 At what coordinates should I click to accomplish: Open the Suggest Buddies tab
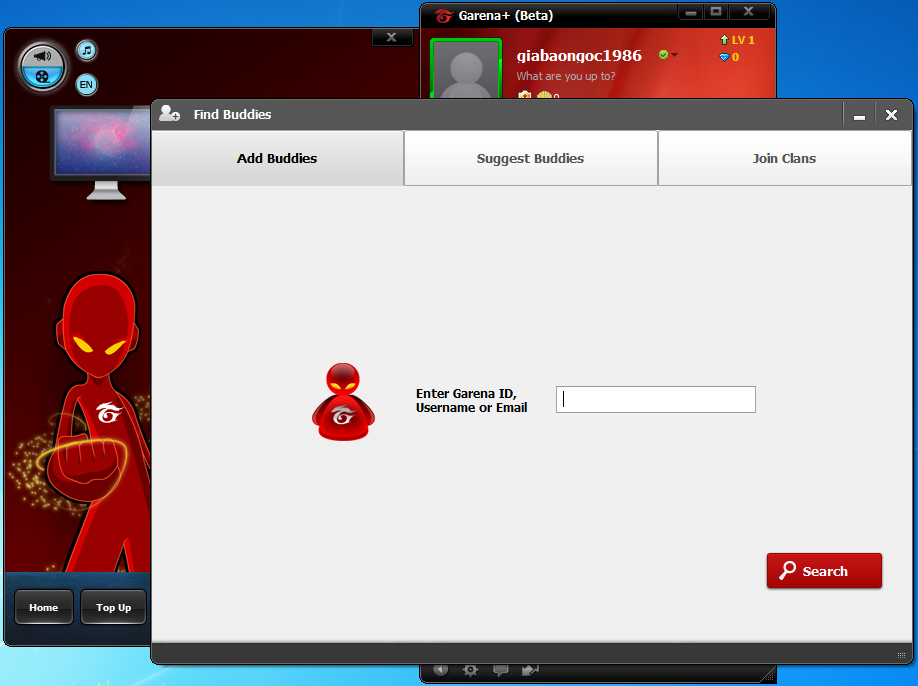point(530,158)
